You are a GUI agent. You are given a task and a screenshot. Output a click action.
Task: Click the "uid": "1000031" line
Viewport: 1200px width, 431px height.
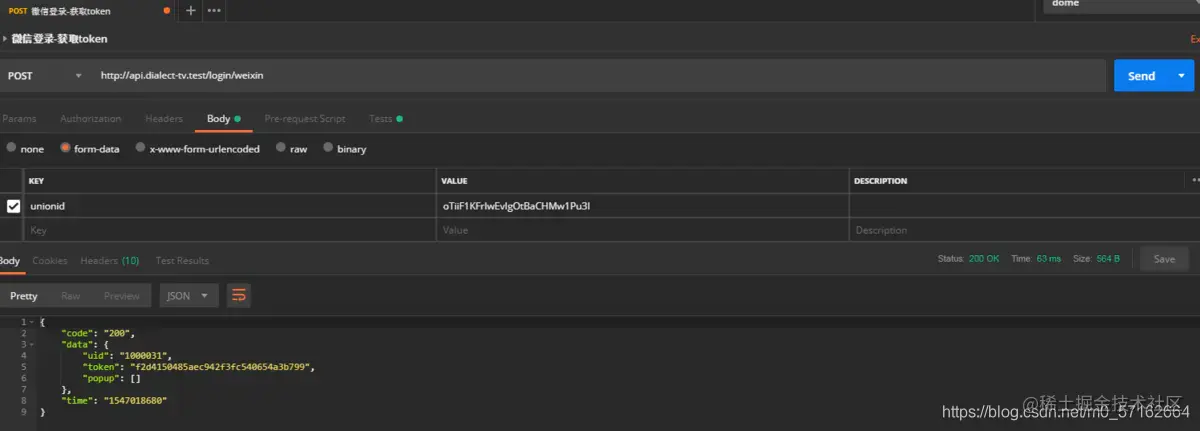click(x=127, y=356)
